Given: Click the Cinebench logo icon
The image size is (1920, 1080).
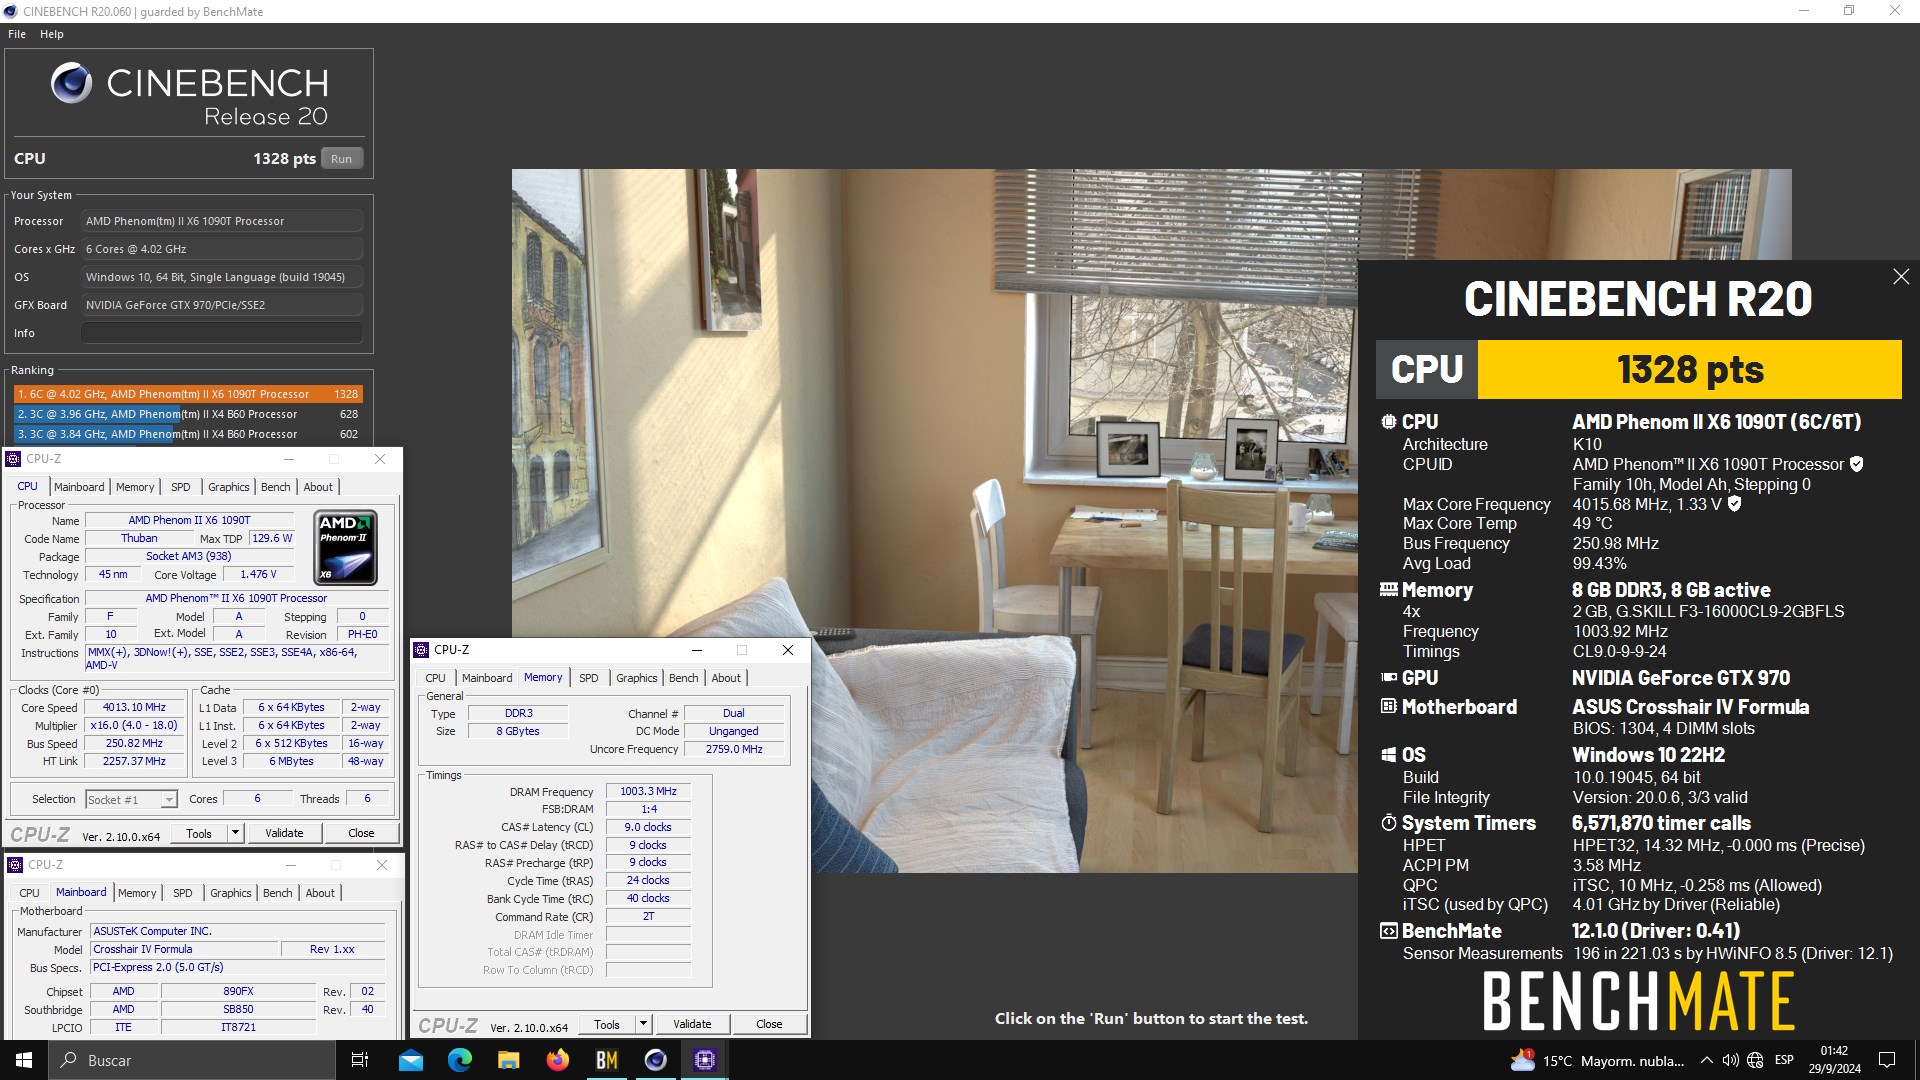Looking at the screenshot, I should pos(71,83).
